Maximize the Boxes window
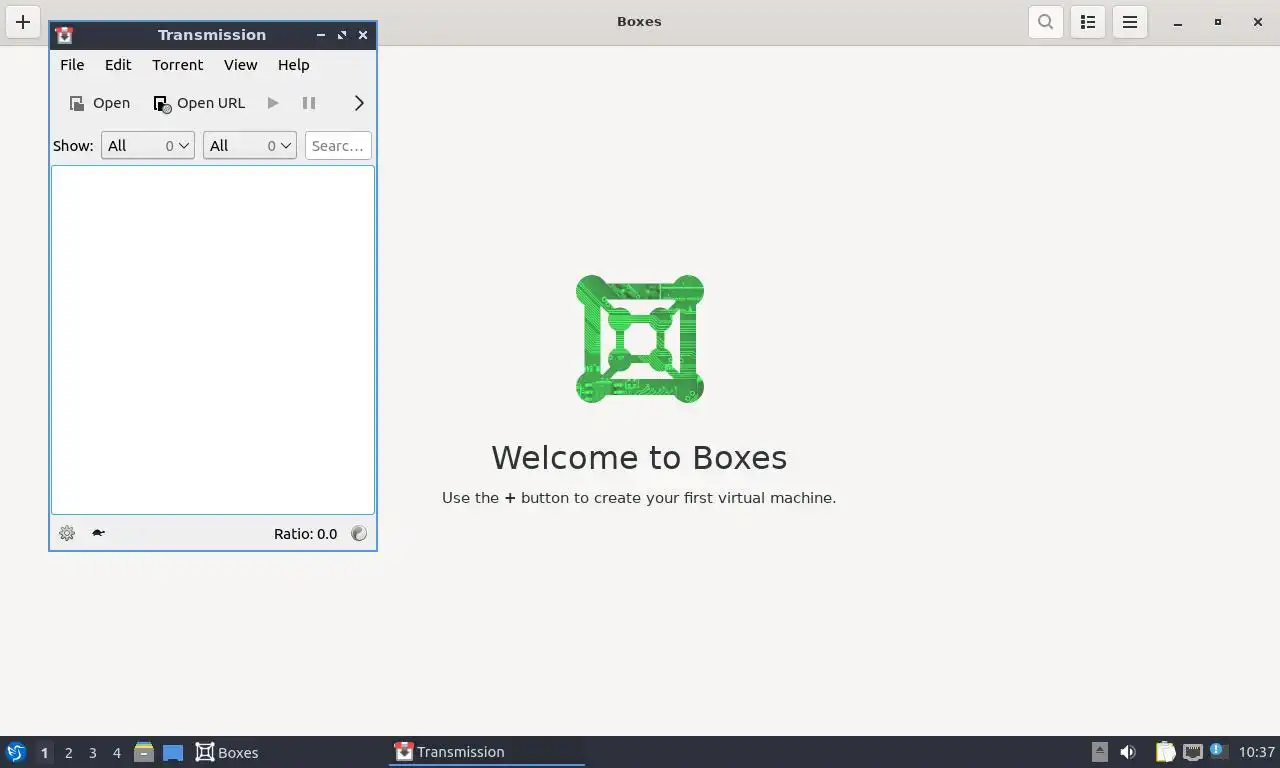Viewport: 1280px width, 768px height. (x=1218, y=22)
